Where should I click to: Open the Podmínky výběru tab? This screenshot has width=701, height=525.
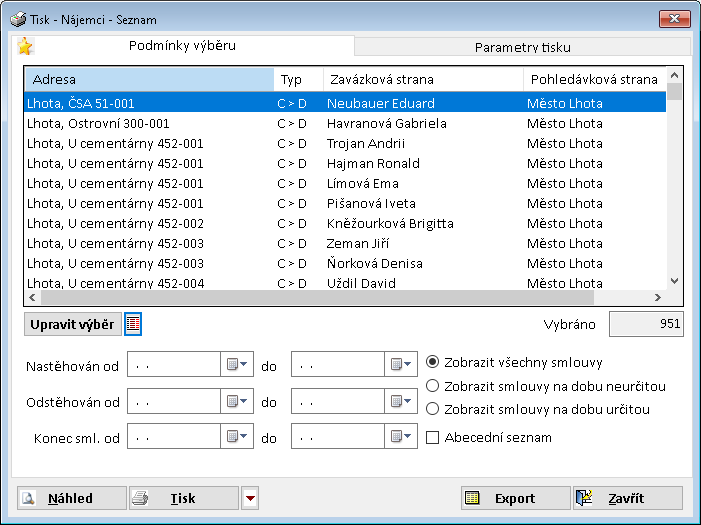183,45
